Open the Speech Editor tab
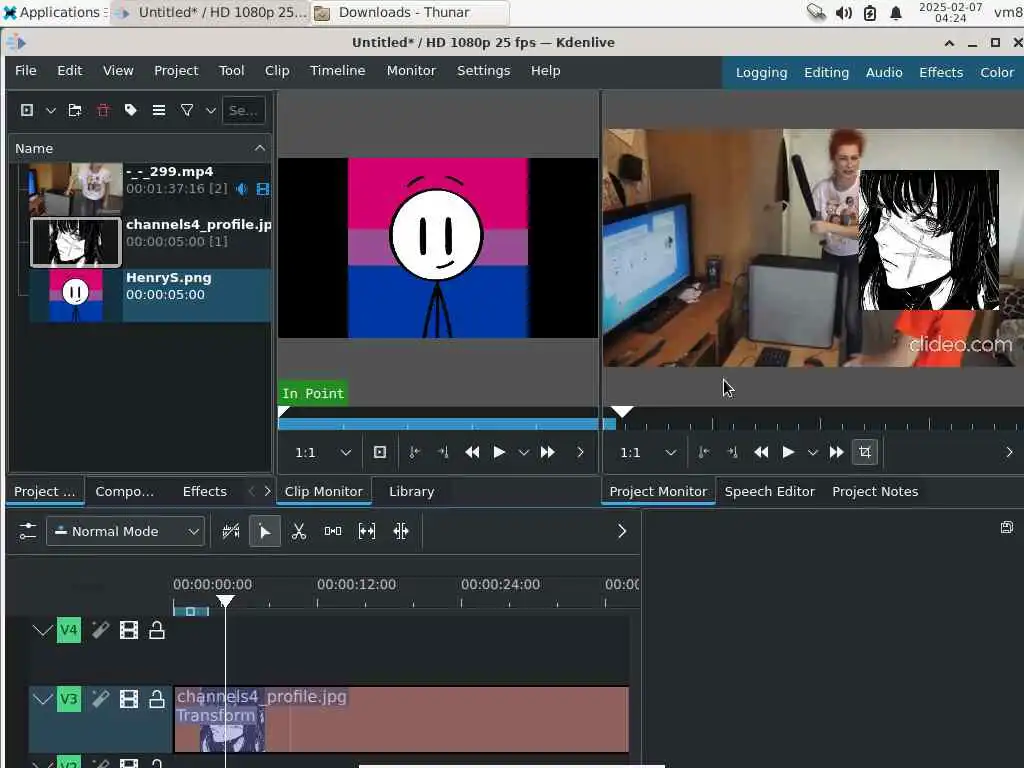This screenshot has width=1024, height=768. point(769,491)
